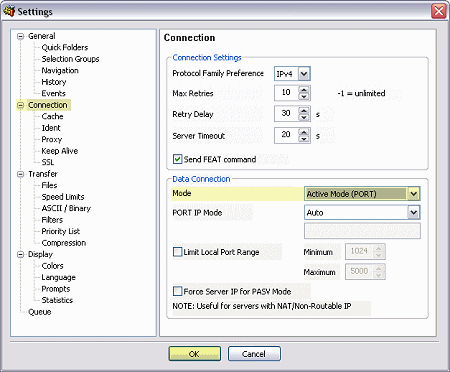The width and height of the screenshot is (450, 372).
Task: Click the Max Retries value field
Action: (286, 93)
